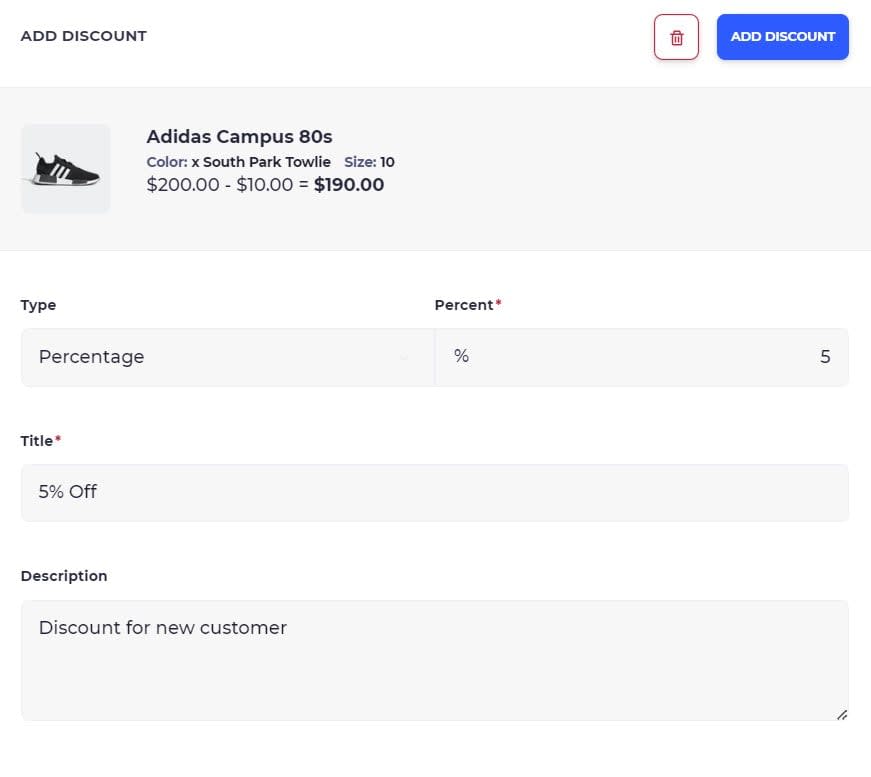The width and height of the screenshot is (871, 777).
Task: Click the ADD DISCOUNT page heading
Action: tap(84, 36)
